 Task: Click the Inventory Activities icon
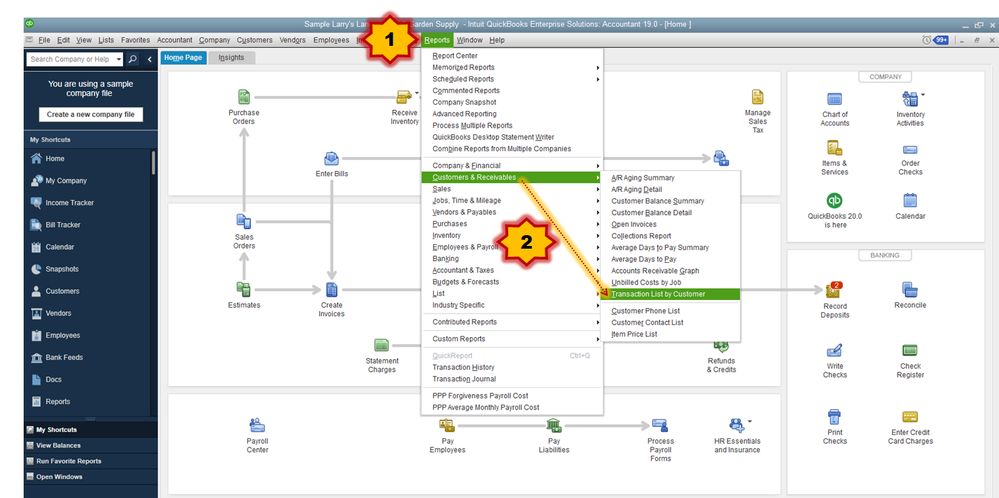pos(909,99)
